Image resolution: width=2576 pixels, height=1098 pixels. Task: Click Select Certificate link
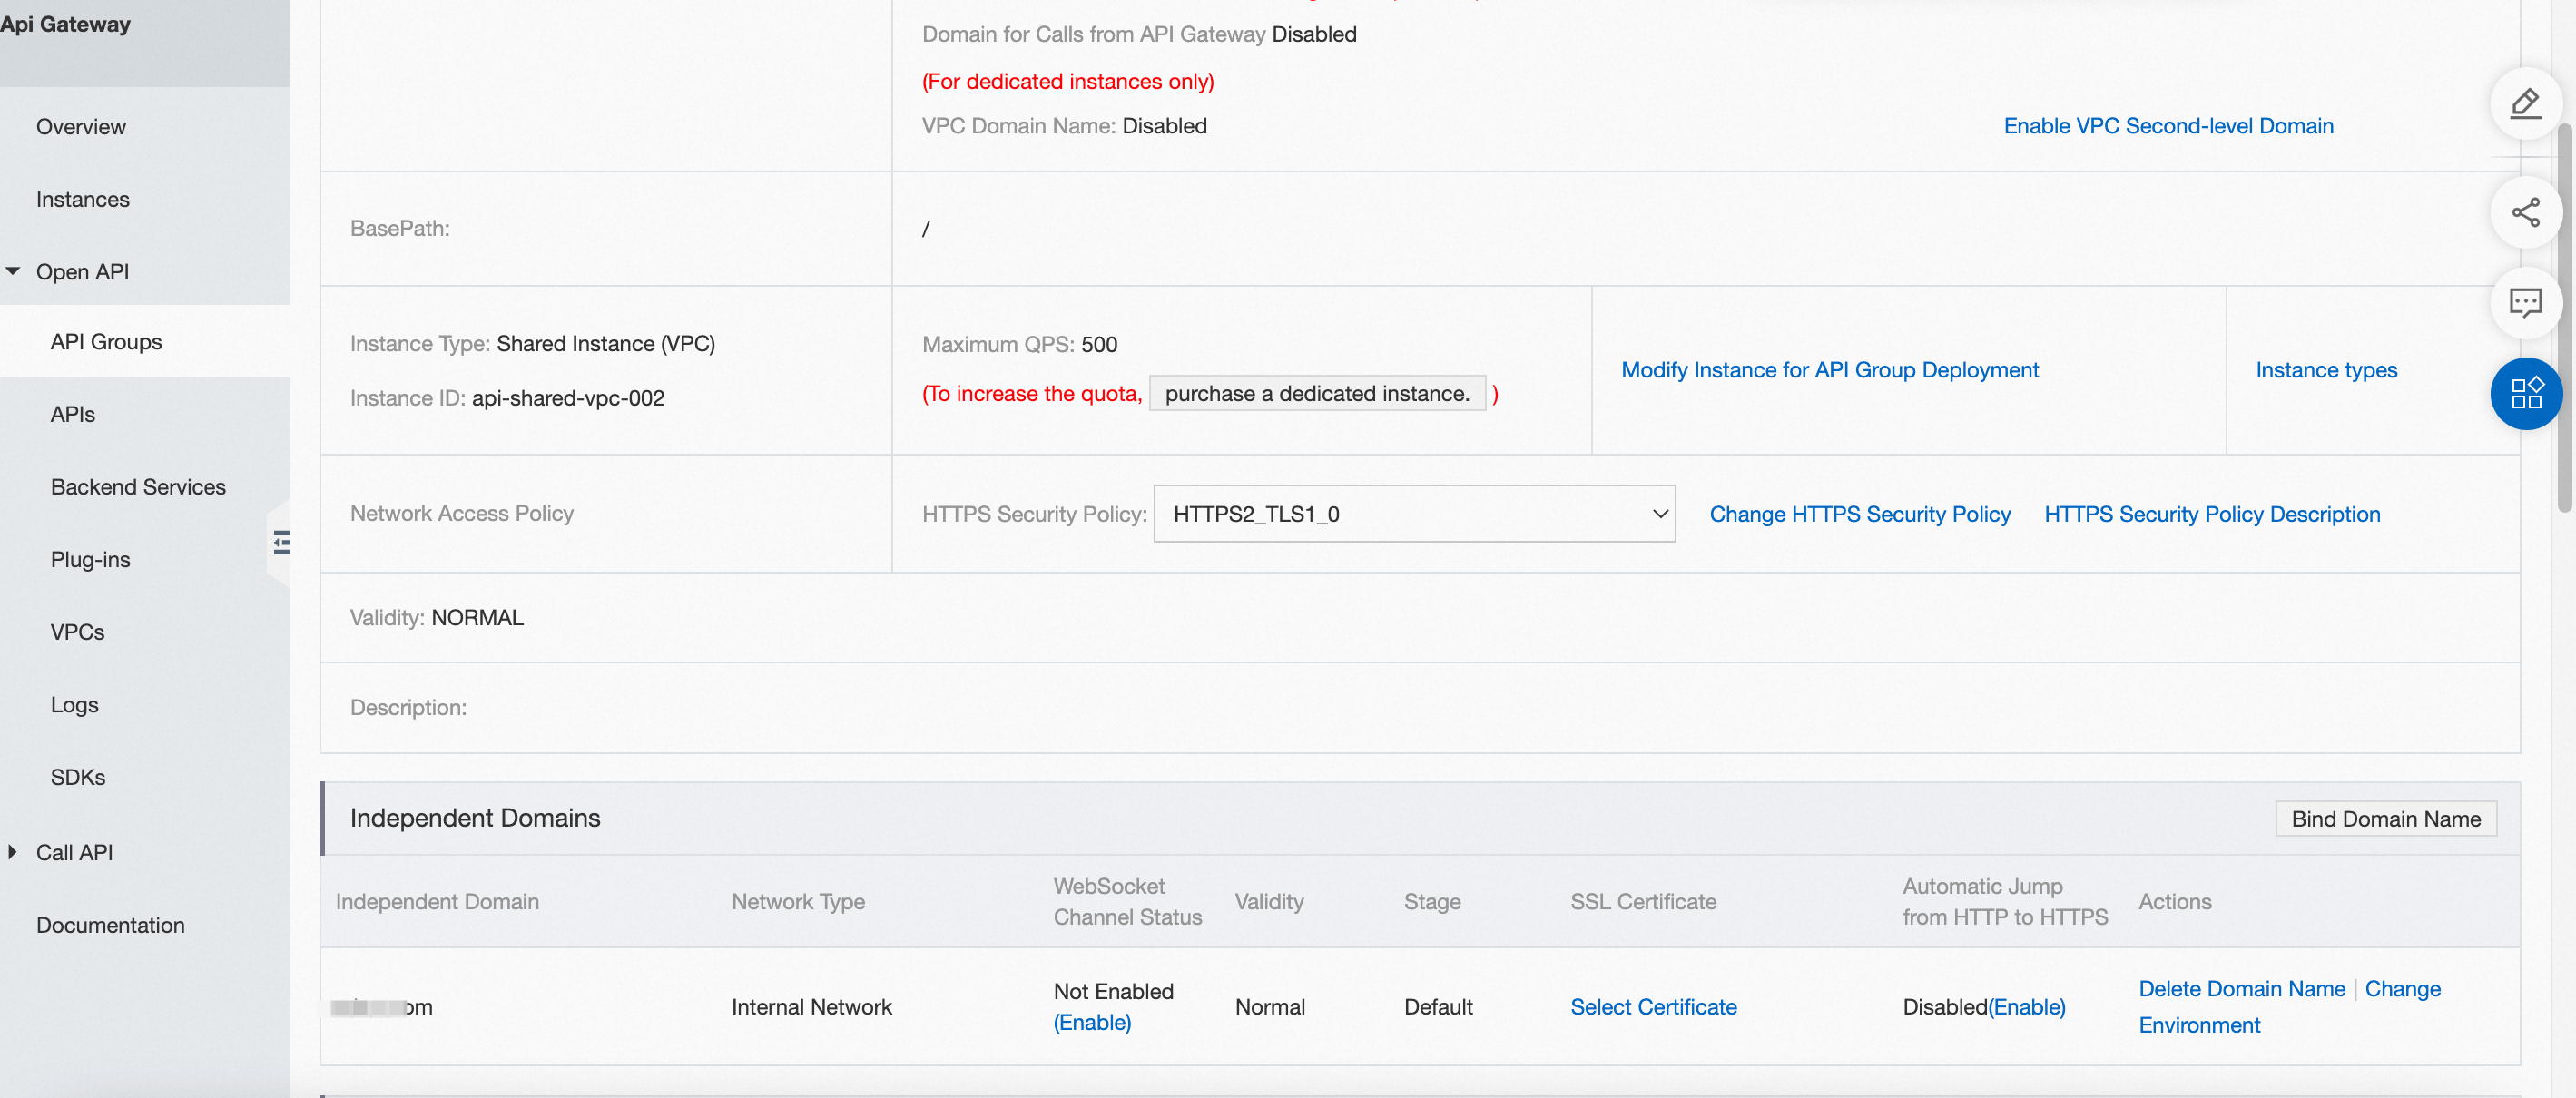point(1652,1007)
